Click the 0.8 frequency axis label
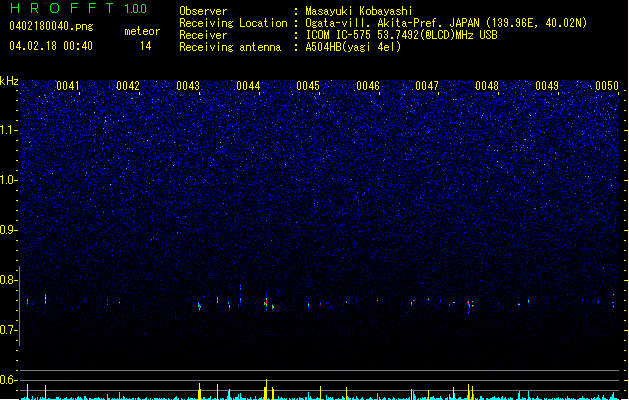Screen dimensions: 629x400 [8, 280]
